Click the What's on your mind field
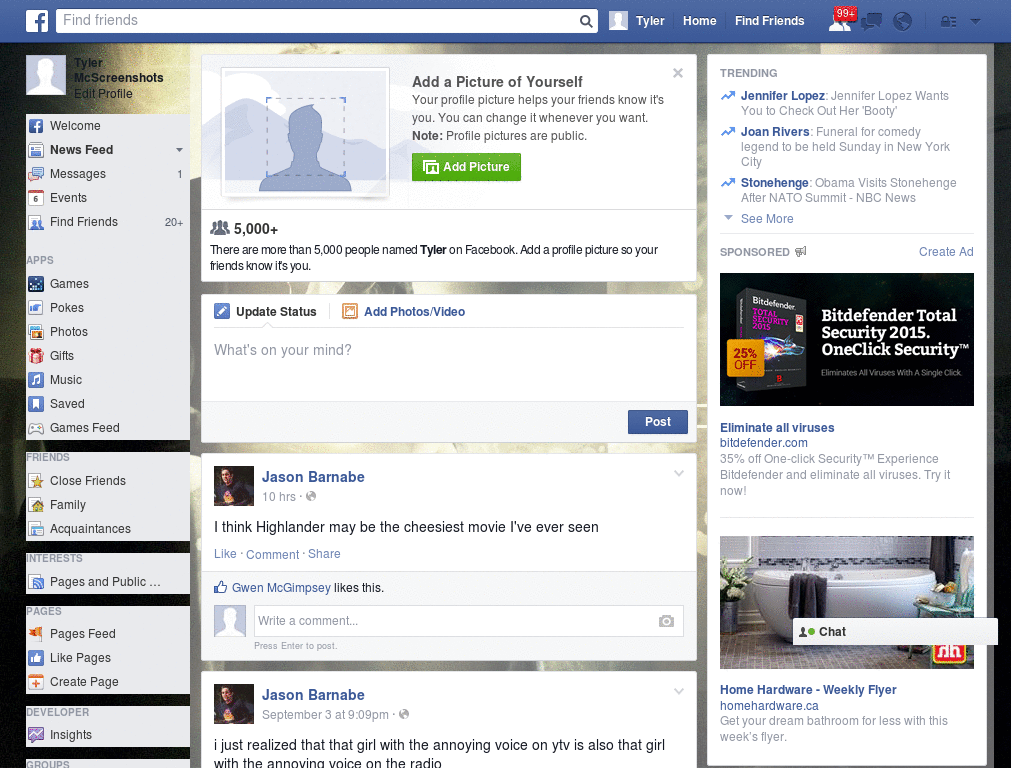The image size is (1024, 768). 449,363
